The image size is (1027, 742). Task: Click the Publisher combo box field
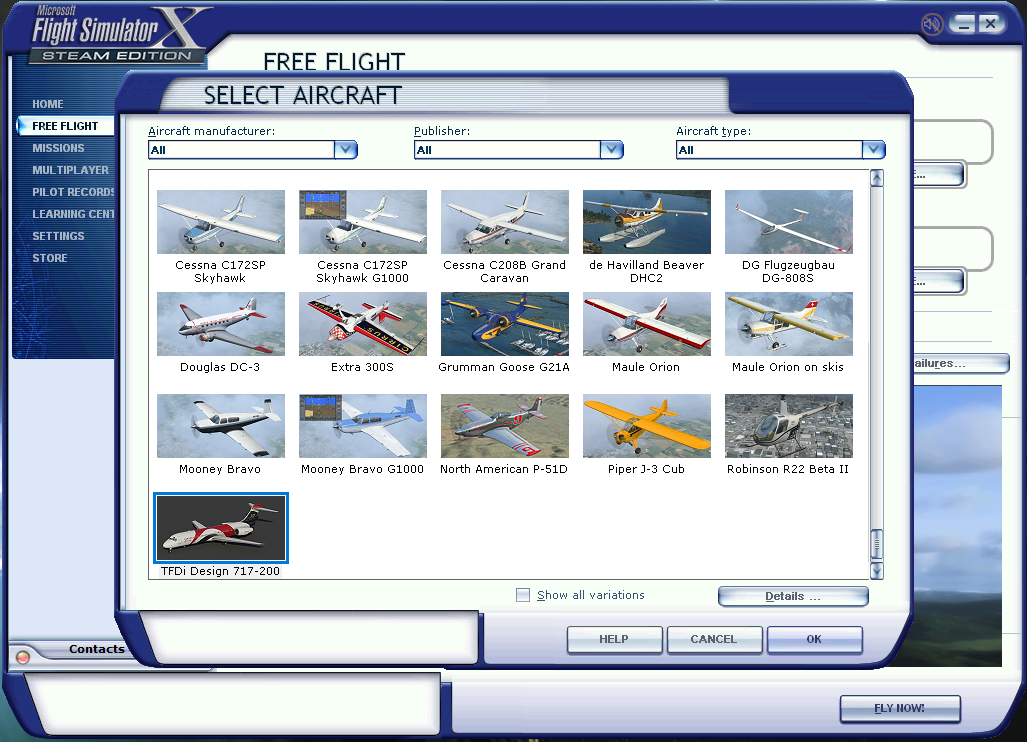pos(519,150)
